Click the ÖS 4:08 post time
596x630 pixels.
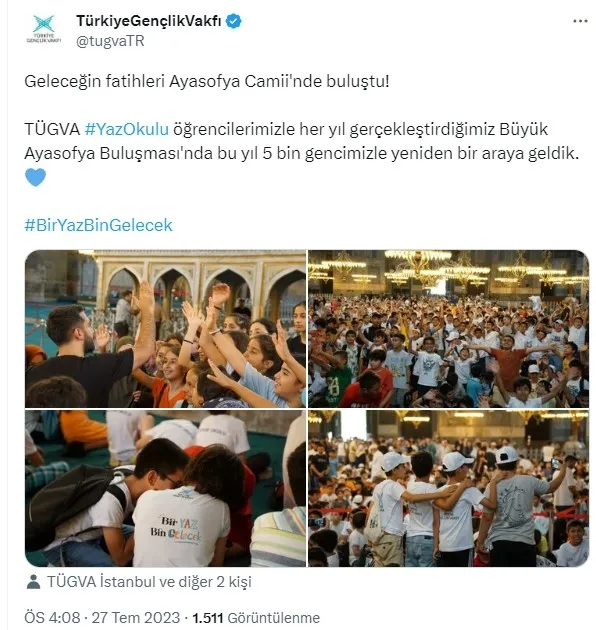click(x=52, y=618)
